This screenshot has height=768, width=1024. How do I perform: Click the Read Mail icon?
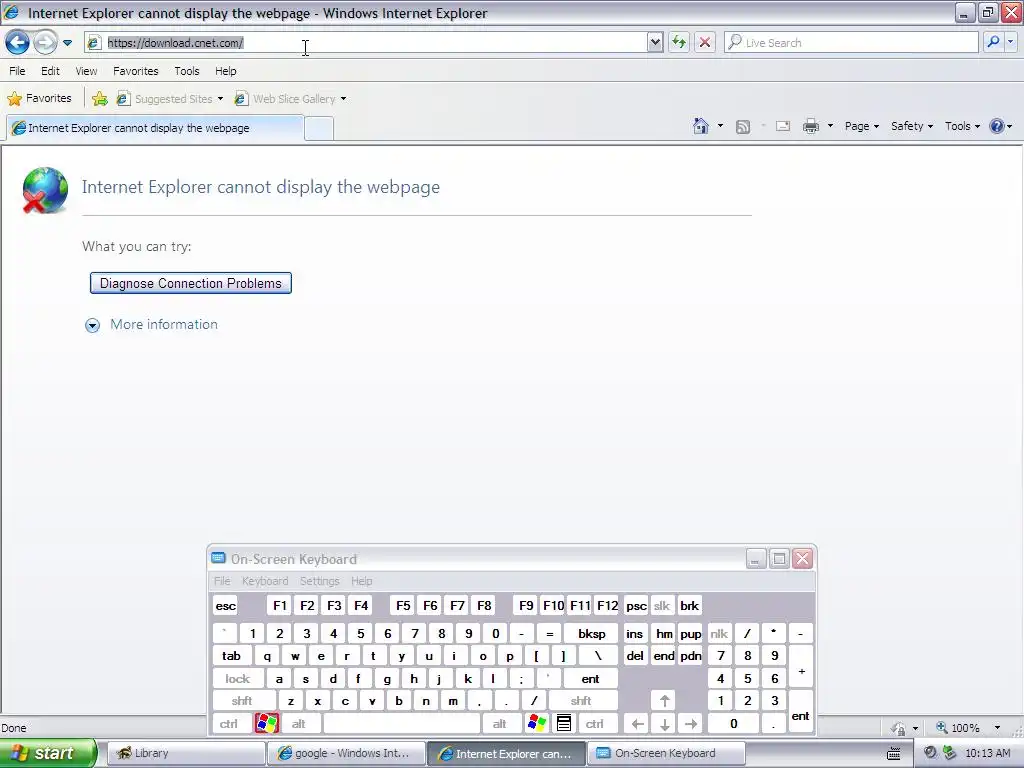[x=783, y=126]
